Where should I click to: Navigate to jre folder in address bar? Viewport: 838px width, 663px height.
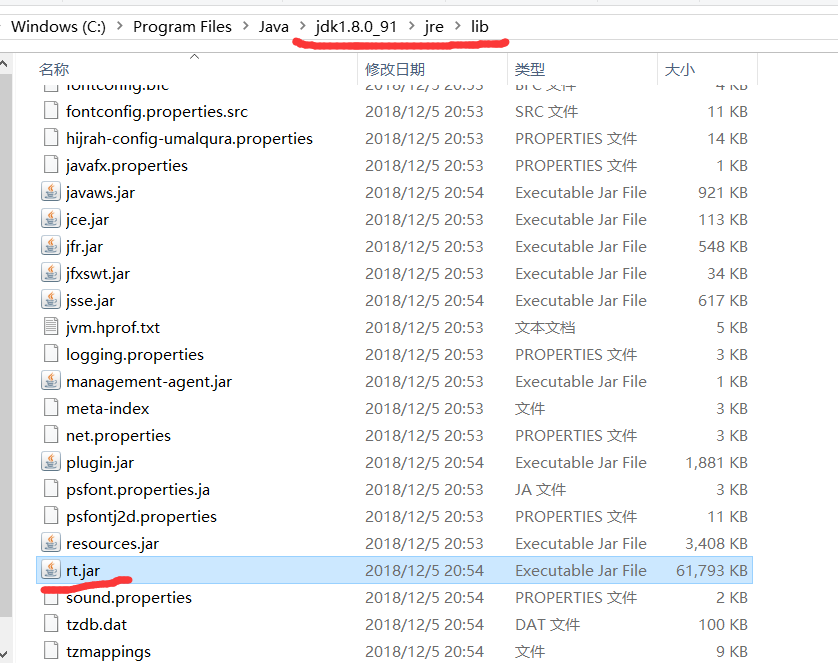(x=434, y=26)
